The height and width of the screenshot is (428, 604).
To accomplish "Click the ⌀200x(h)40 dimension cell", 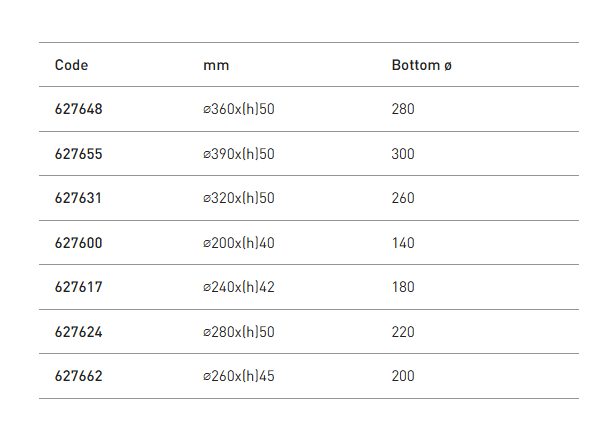I will pyautogui.click(x=238, y=243).
